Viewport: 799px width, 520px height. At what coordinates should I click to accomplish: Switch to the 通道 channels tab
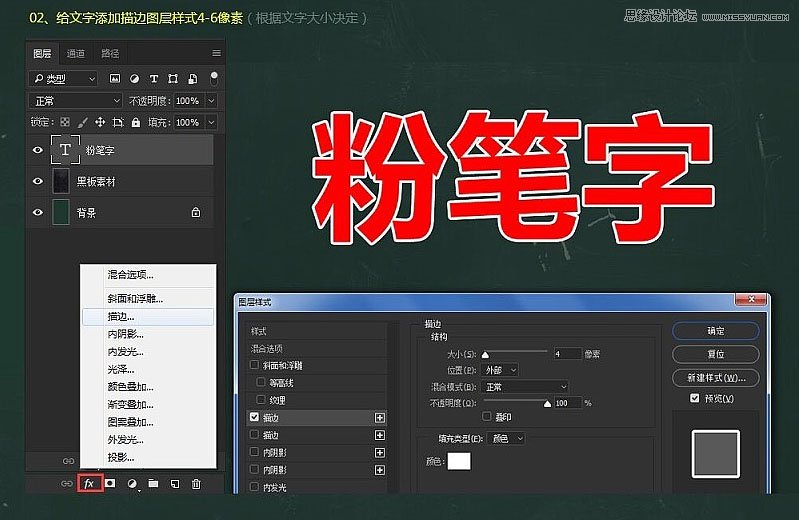[x=76, y=53]
